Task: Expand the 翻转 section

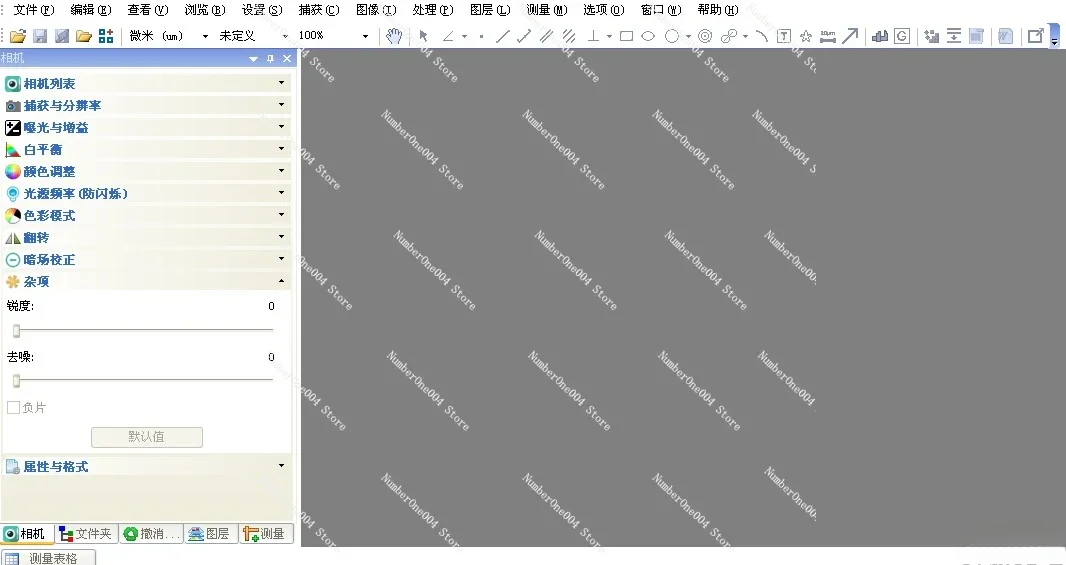Action: pyautogui.click(x=146, y=237)
